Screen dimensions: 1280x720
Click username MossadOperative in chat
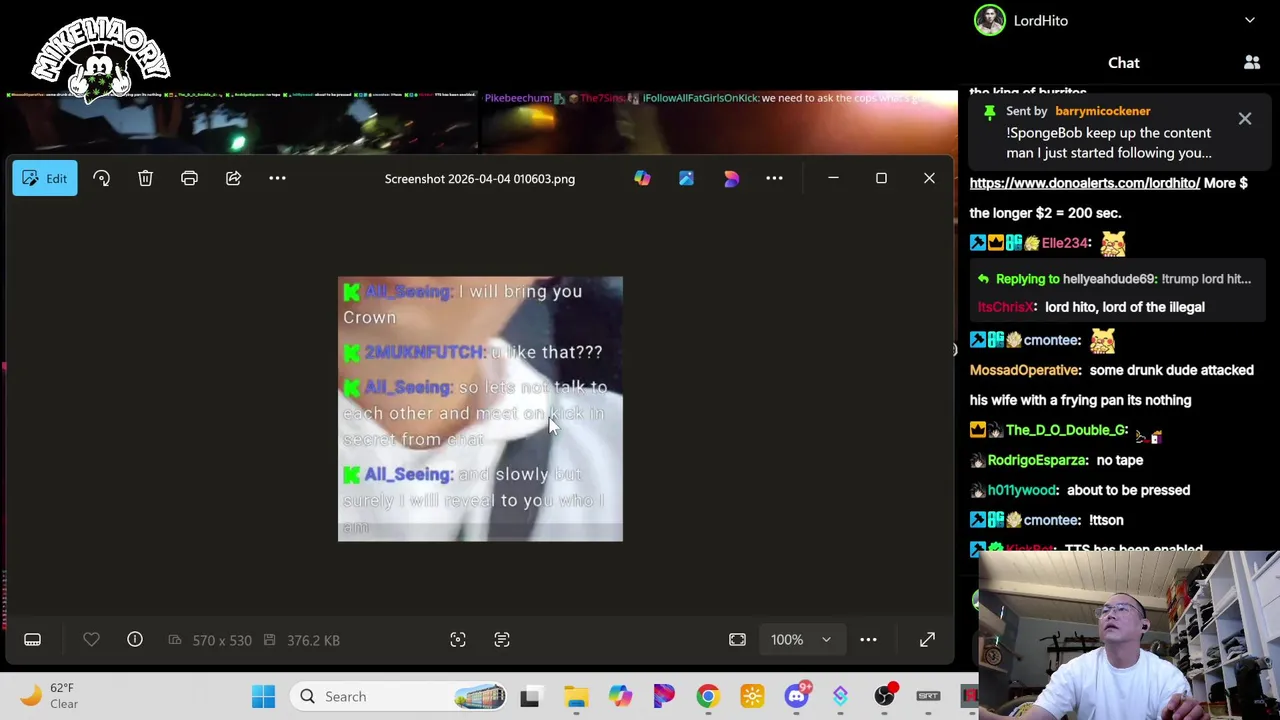1025,370
